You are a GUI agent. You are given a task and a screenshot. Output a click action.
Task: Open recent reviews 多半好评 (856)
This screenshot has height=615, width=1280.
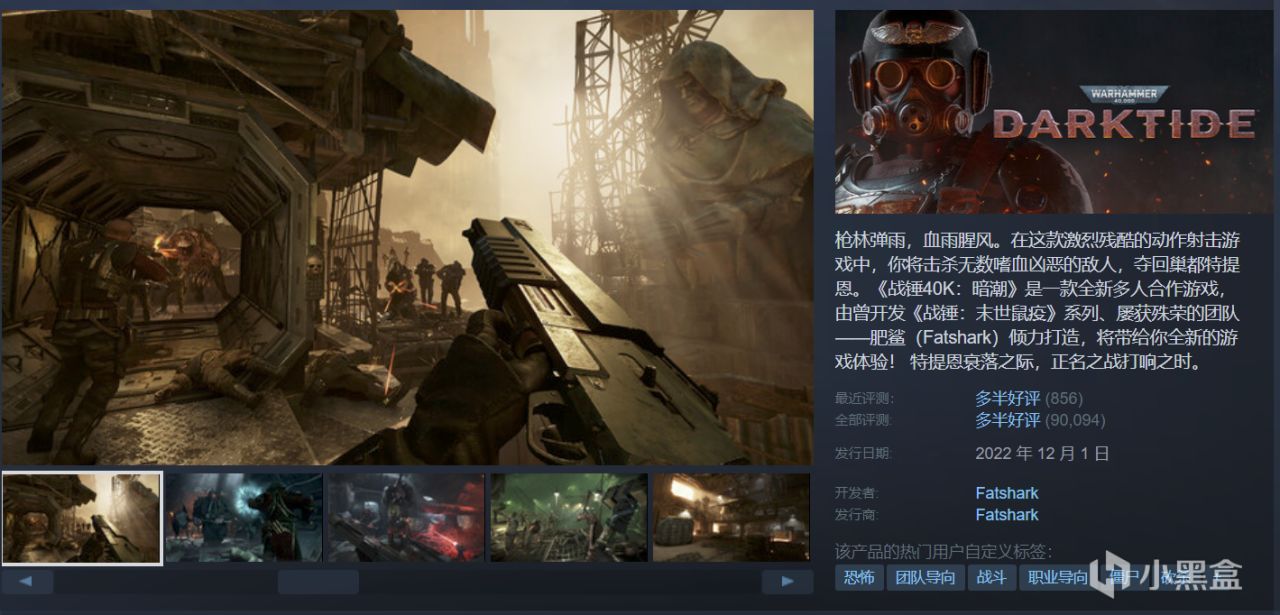point(1029,399)
